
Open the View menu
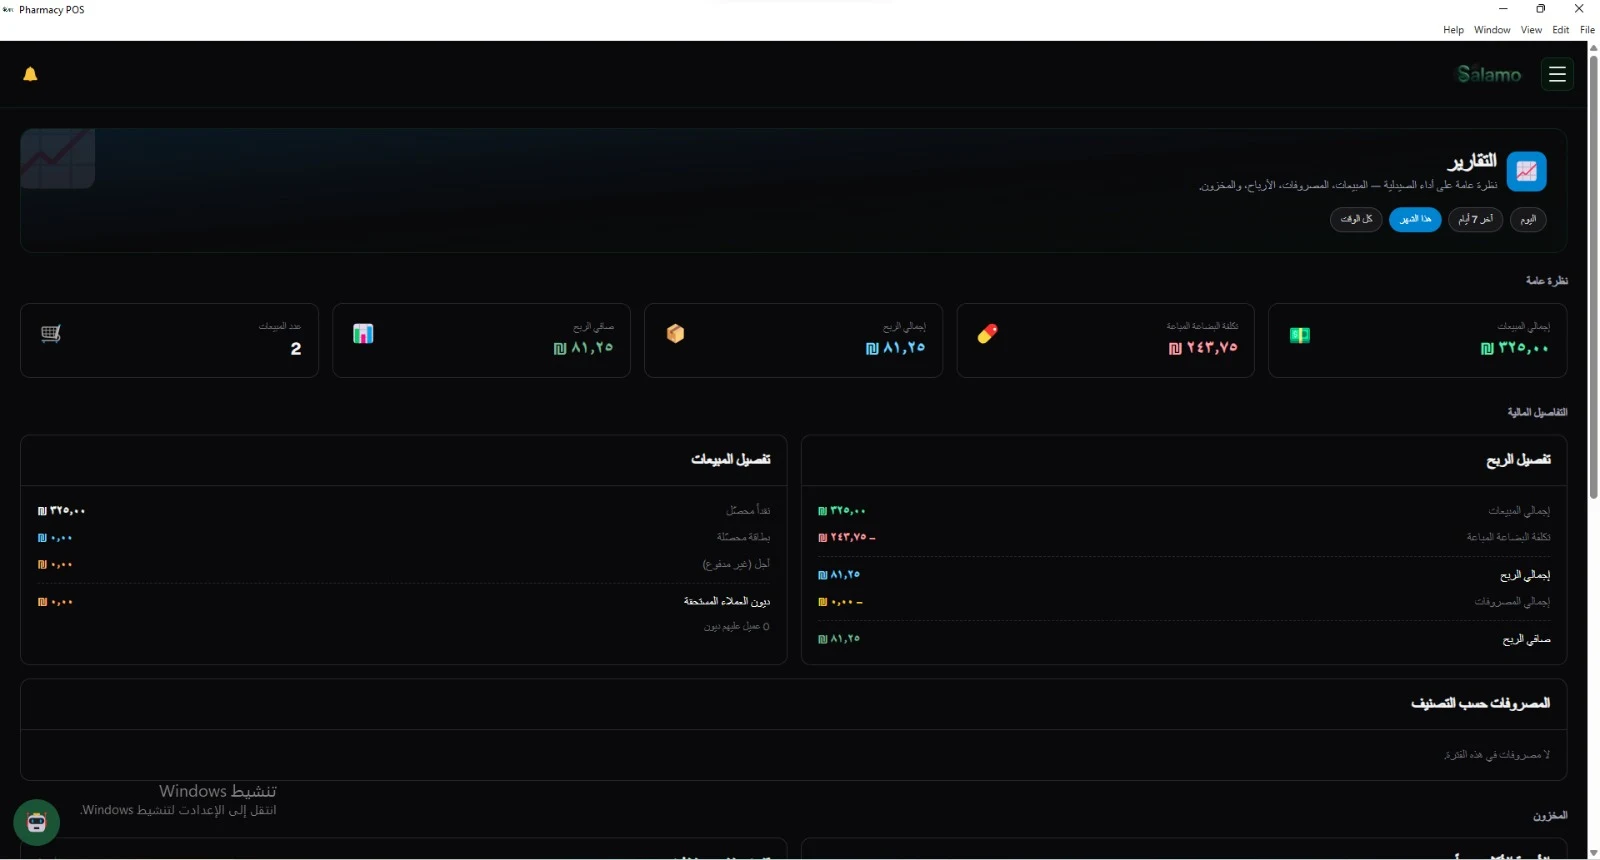1531,30
